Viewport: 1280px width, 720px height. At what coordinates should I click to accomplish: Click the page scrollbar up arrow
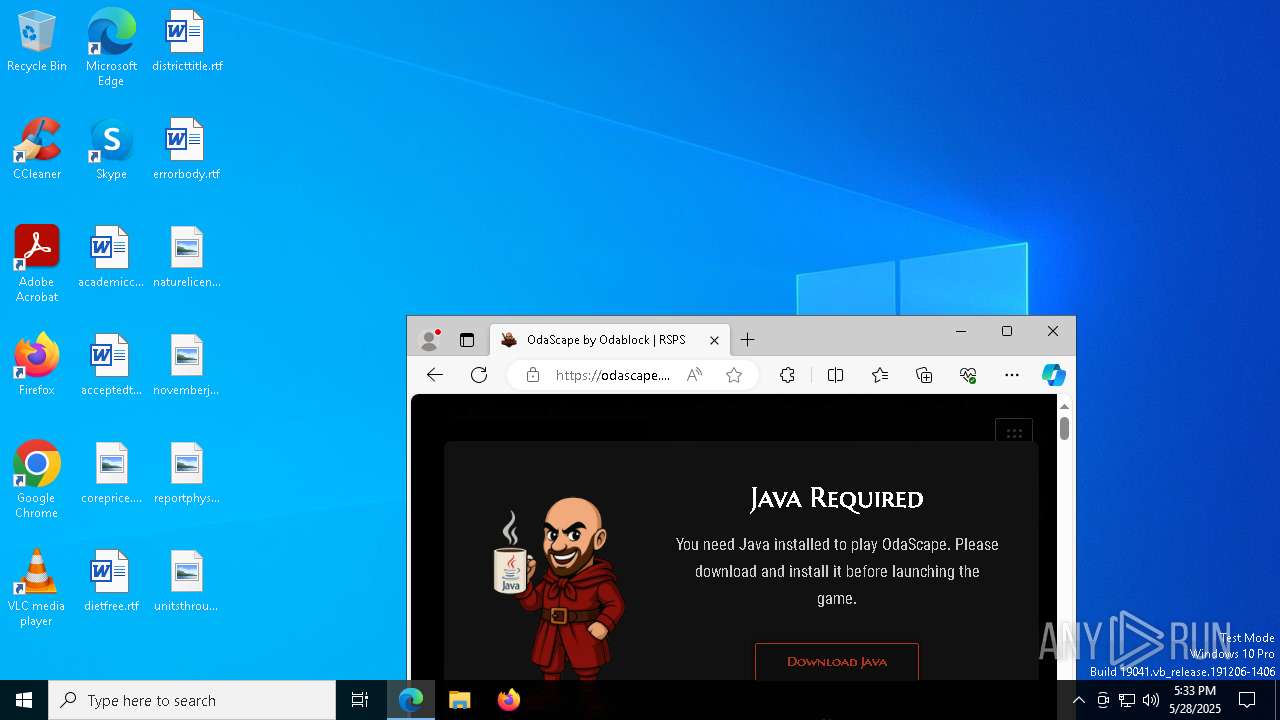1065,406
